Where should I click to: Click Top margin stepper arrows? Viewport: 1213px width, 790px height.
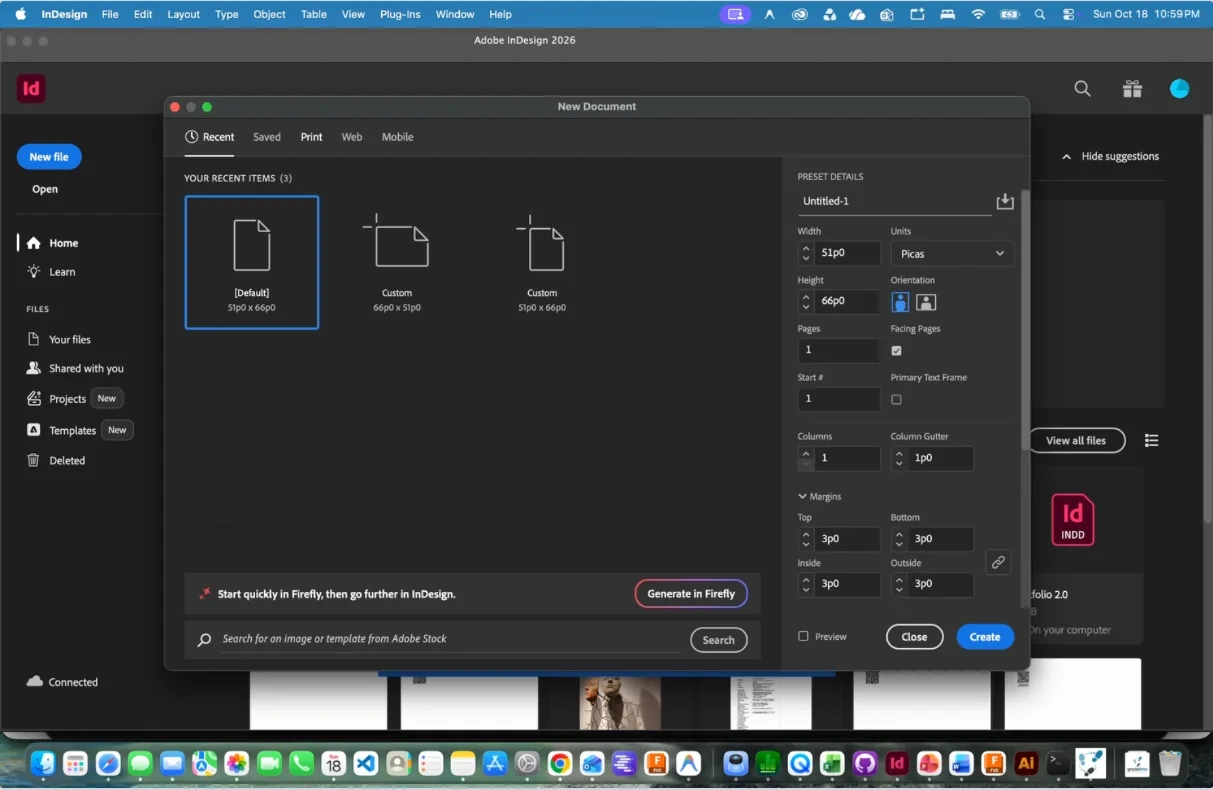click(x=806, y=539)
